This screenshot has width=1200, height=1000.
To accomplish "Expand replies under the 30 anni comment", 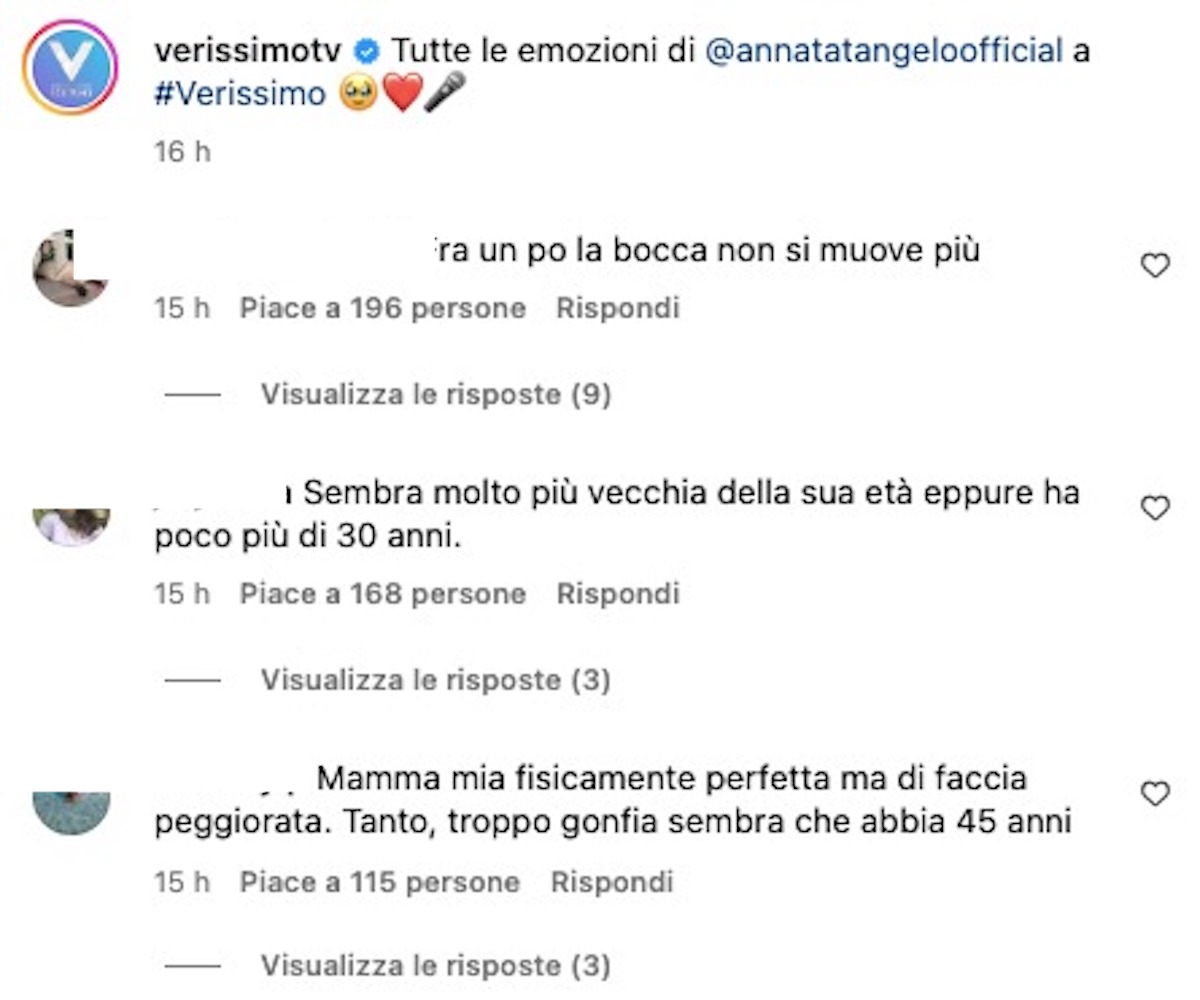I will 435,681.
